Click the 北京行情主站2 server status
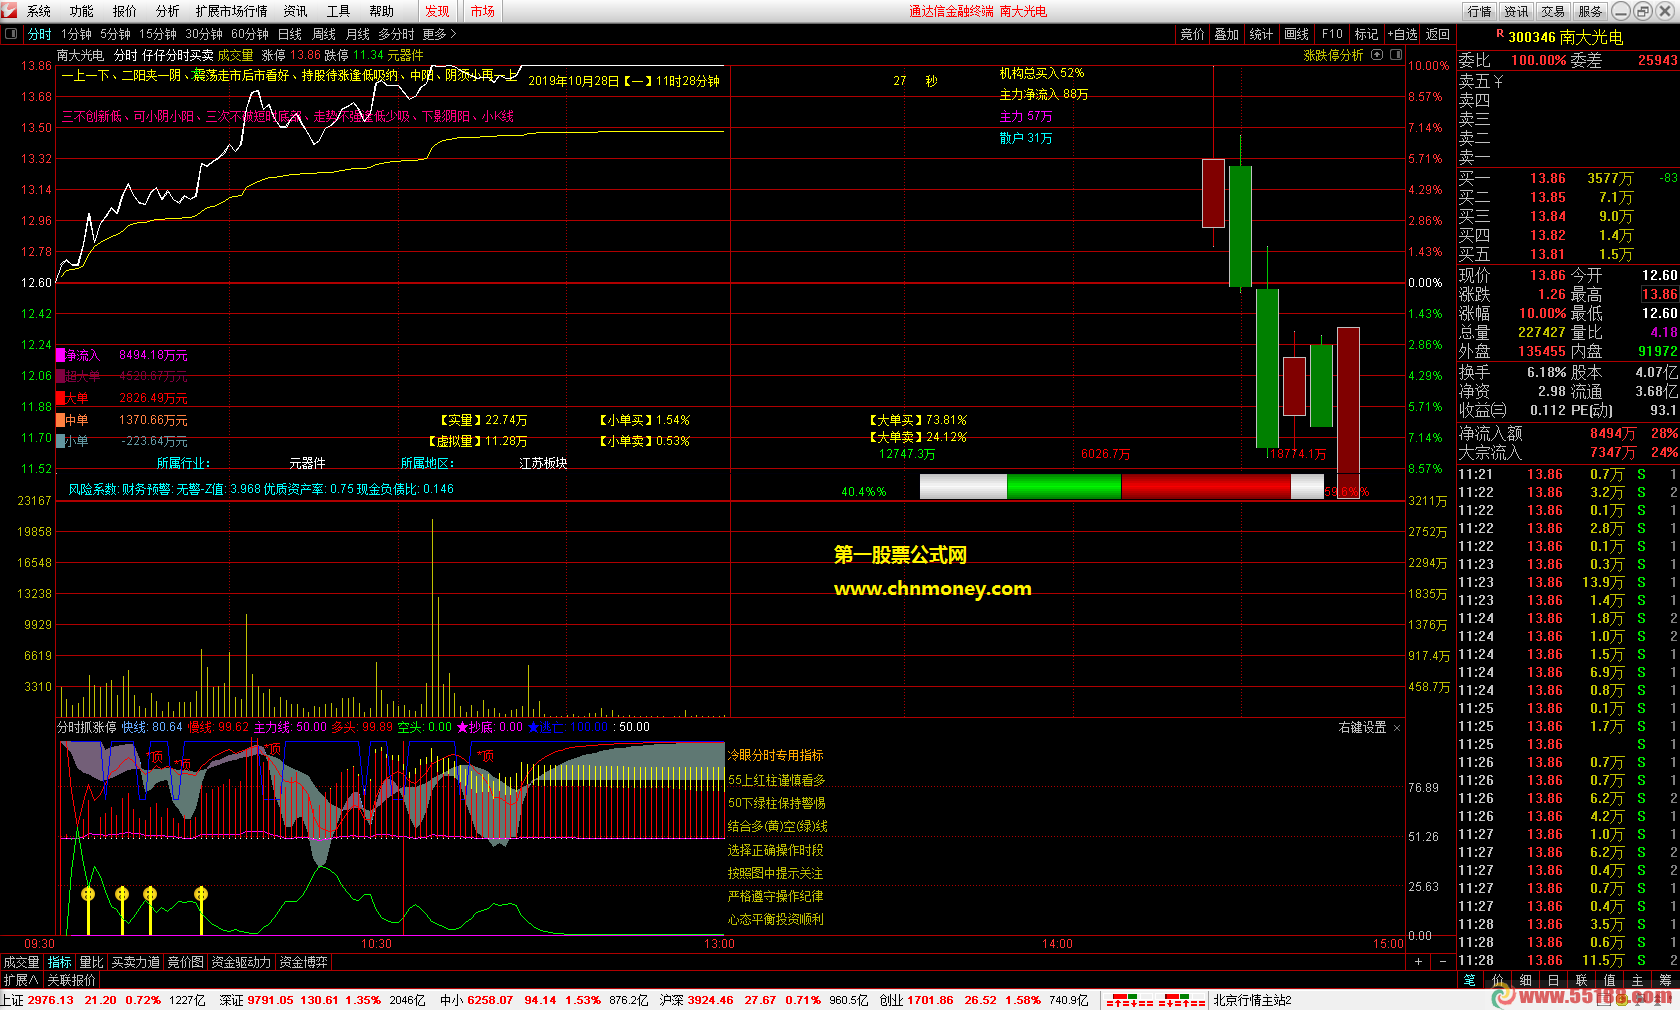The width and height of the screenshot is (1680, 1010). click(1252, 1000)
